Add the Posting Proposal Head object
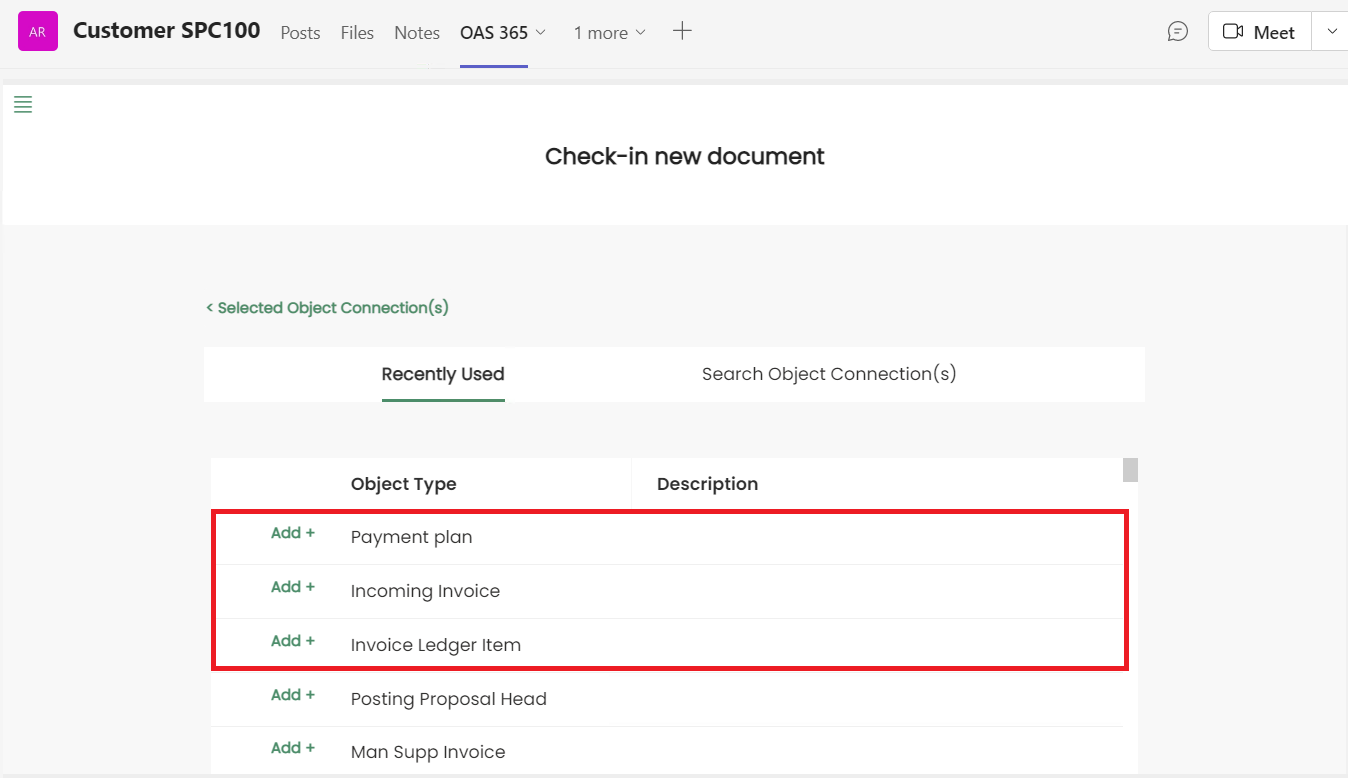The image size is (1348, 778). pyautogui.click(x=293, y=695)
